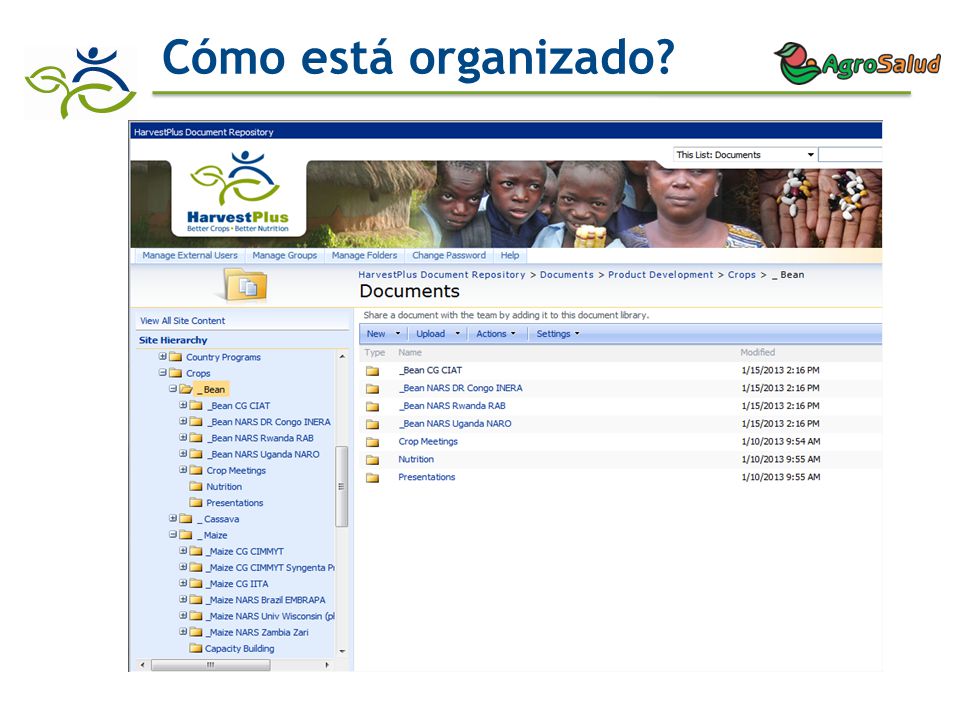Open _Bean NARS Rwanda RAB folder link in list
Screen dimensions: 960x720
pyautogui.click(x=452, y=406)
